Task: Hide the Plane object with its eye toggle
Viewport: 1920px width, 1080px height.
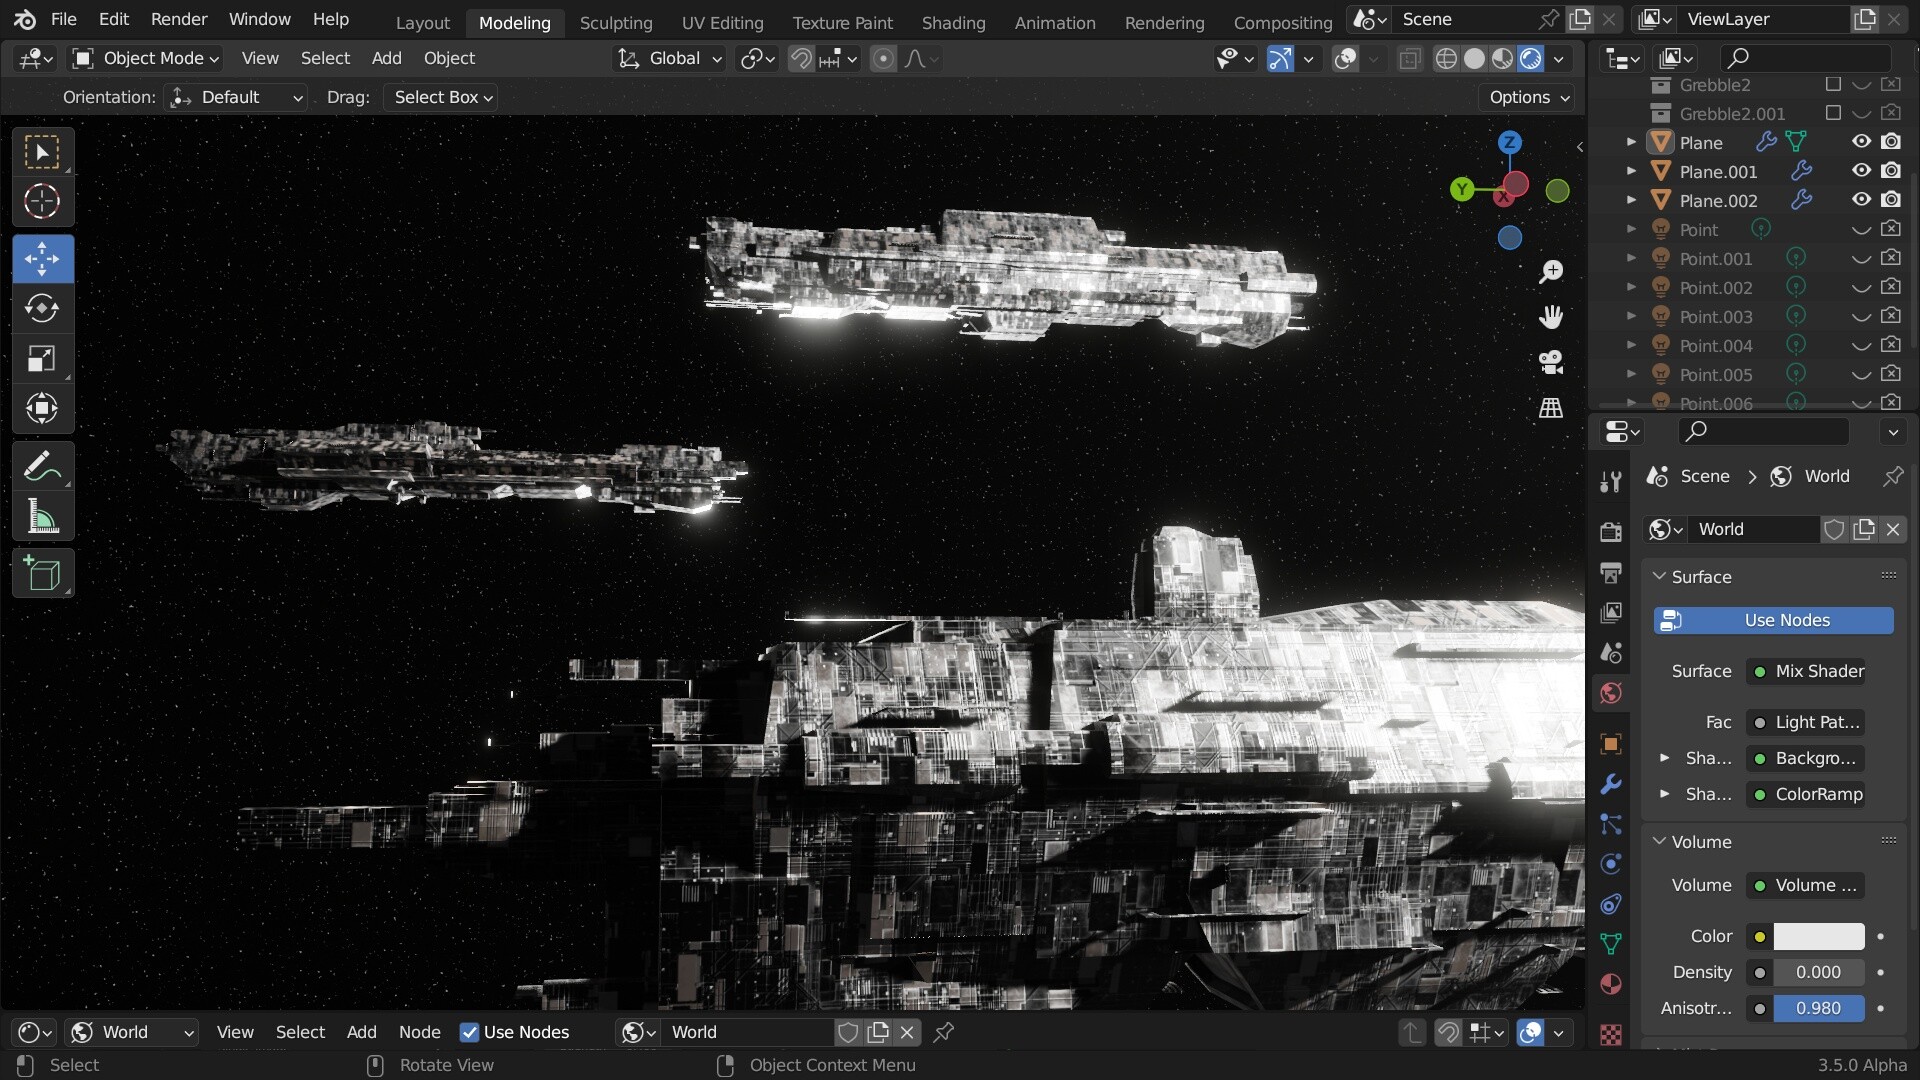Action: click(x=1860, y=141)
